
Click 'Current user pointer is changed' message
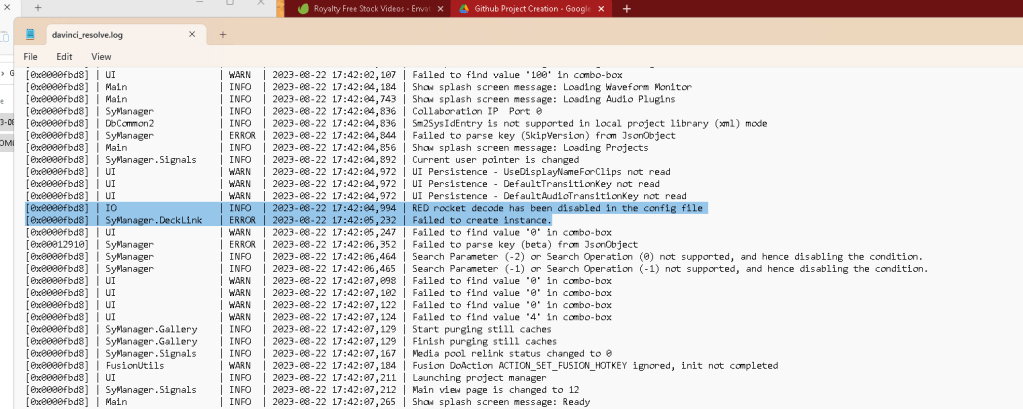click(x=495, y=160)
